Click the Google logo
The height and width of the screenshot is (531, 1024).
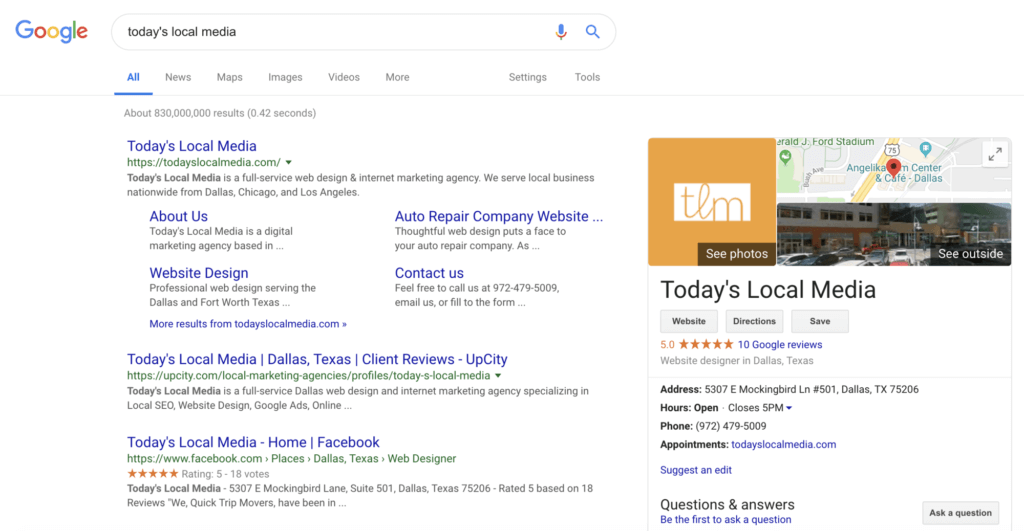click(52, 31)
